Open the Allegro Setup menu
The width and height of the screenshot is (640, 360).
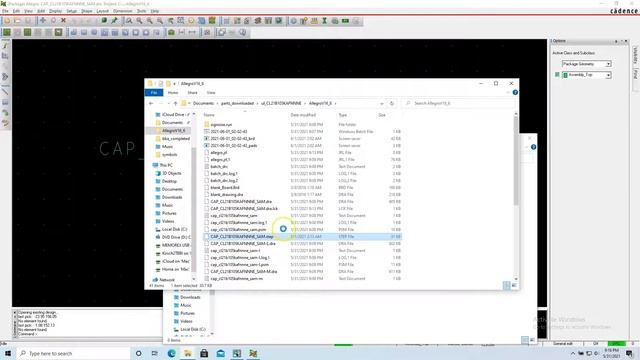click(71, 11)
